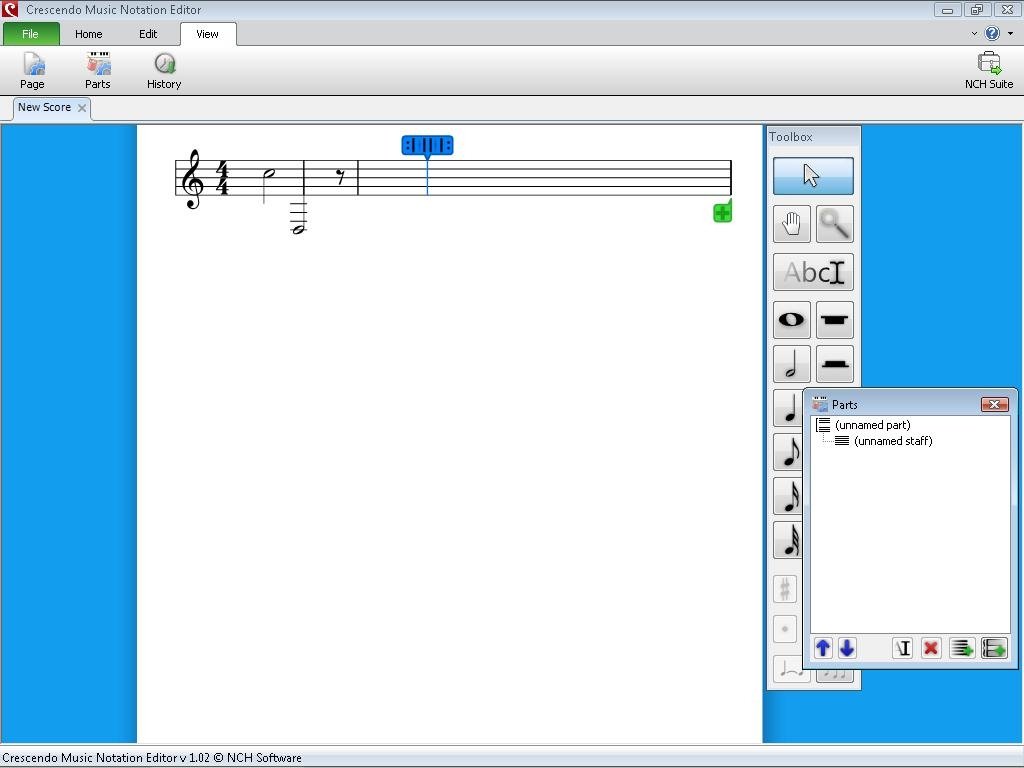Switch to the Home tab
1024x768 pixels.
[x=88, y=34]
